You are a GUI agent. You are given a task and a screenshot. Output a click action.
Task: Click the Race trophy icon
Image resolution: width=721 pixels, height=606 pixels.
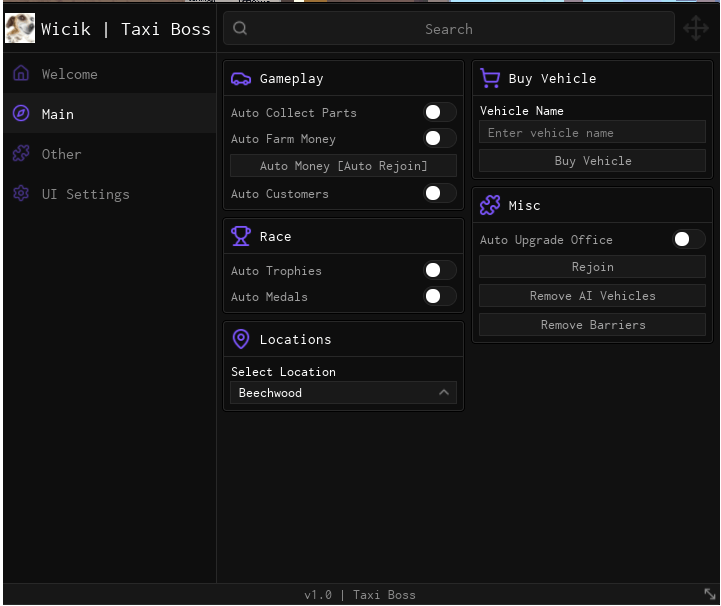click(x=241, y=236)
